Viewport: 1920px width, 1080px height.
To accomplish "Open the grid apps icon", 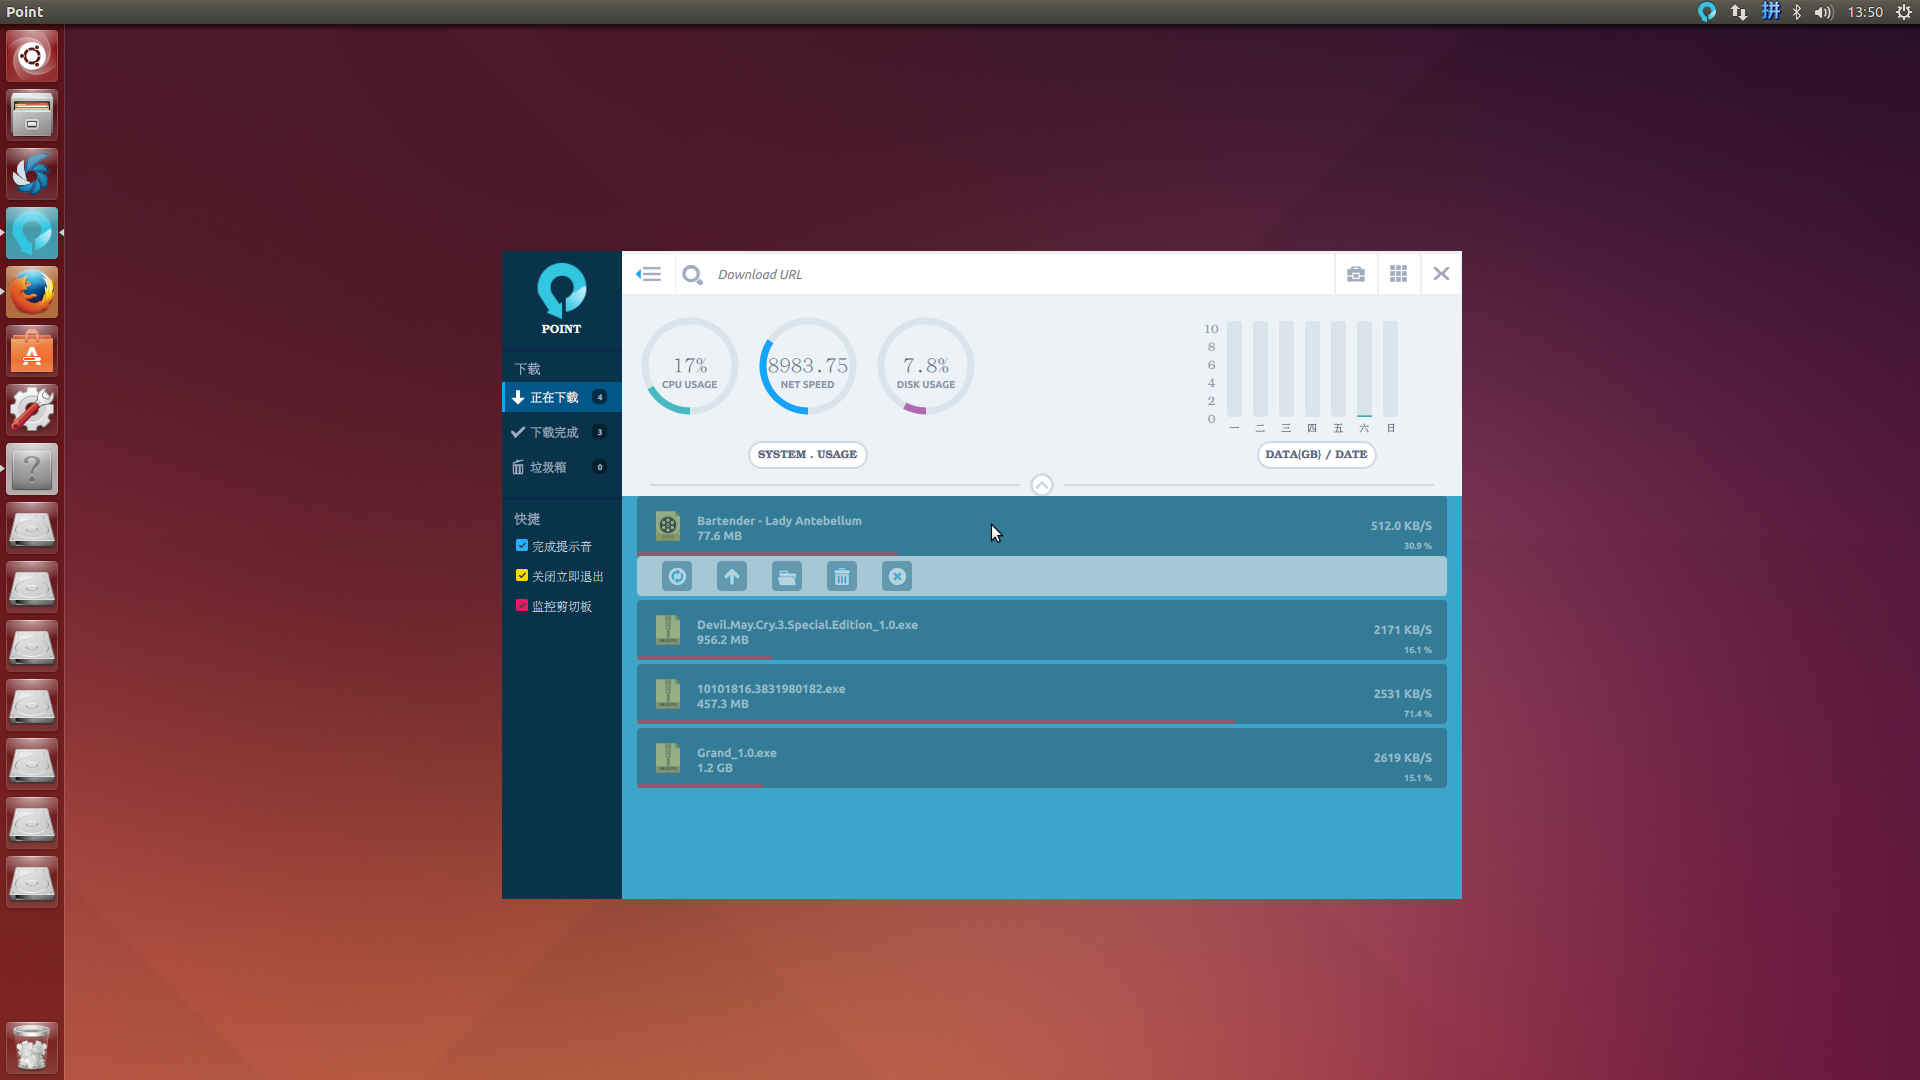I will pyautogui.click(x=1399, y=274).
